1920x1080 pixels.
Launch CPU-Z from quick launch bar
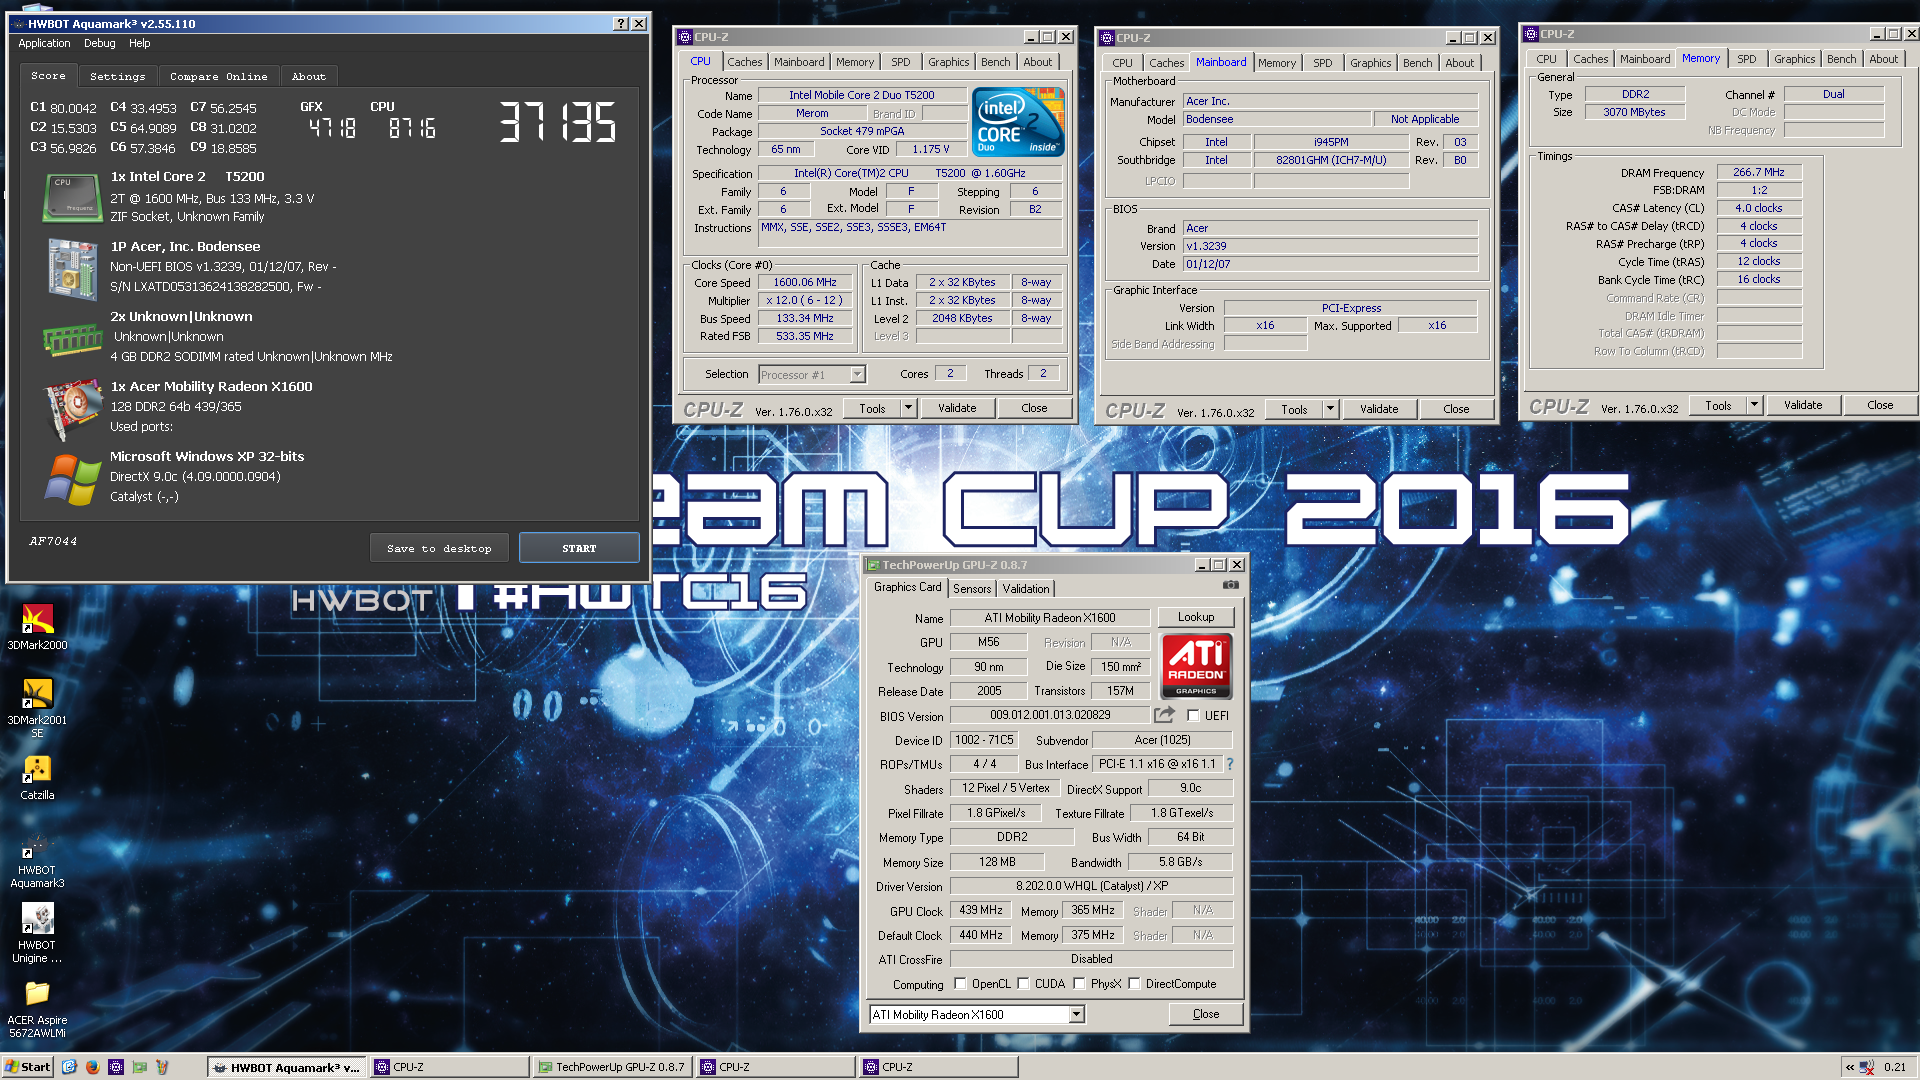[116, 1067]
